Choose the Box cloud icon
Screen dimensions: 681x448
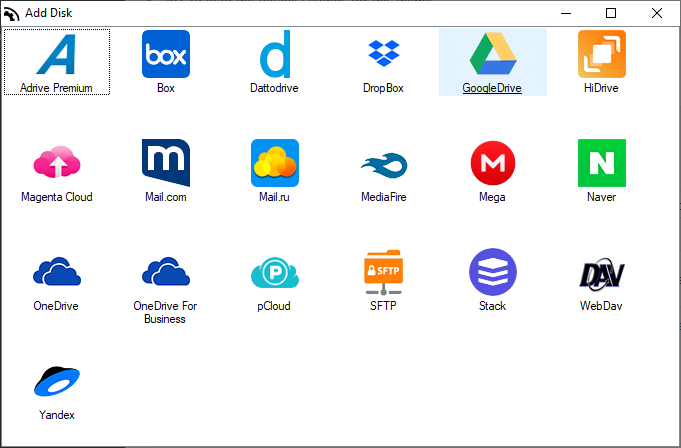point(166,54)
